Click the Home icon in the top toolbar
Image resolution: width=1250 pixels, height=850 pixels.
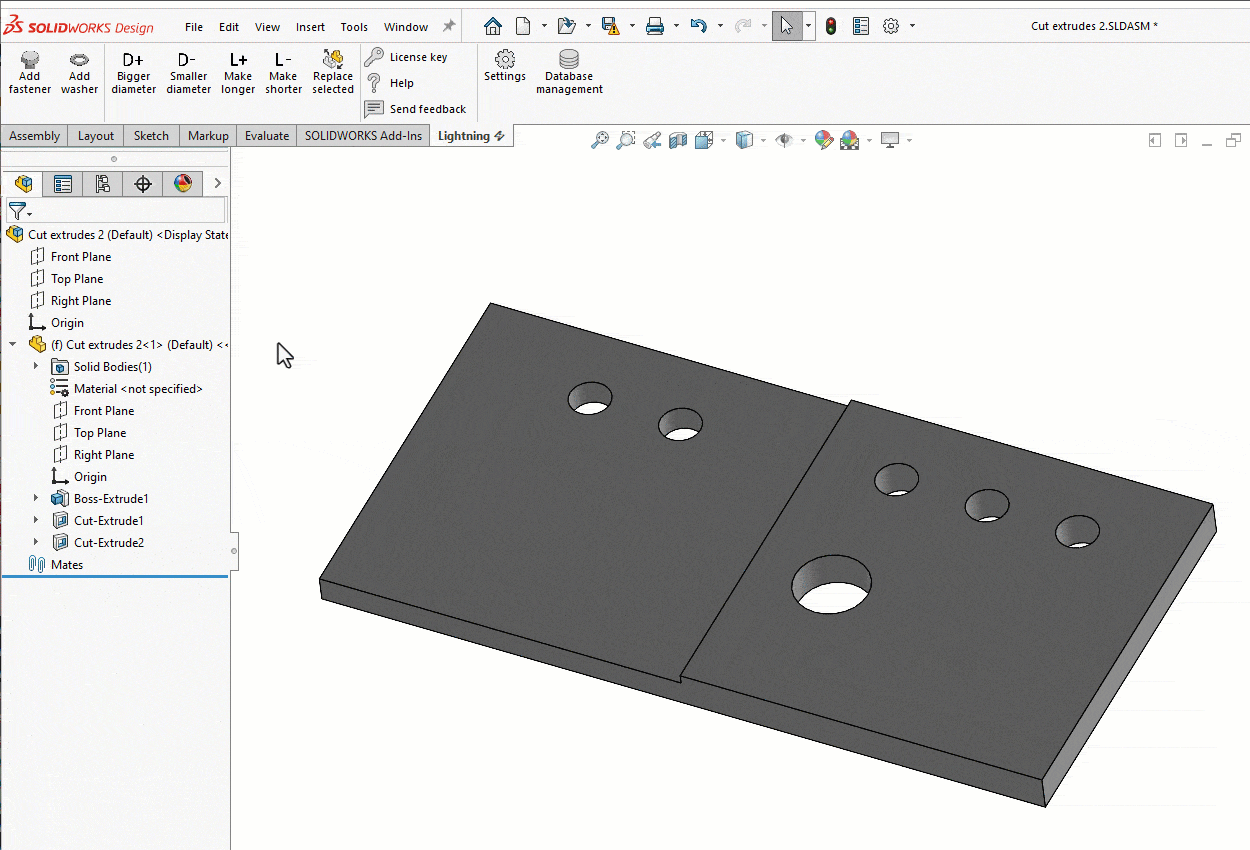pyautogui.click(x=492, y=27)
